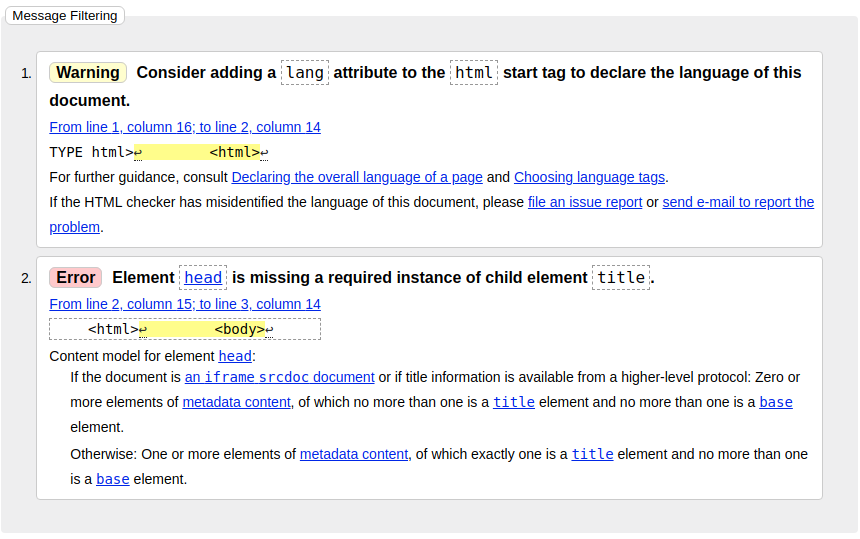Open the 'Choosing language tags' link
Screen dimensions: 860x539
pyautogui.click(x=589, y=177)
